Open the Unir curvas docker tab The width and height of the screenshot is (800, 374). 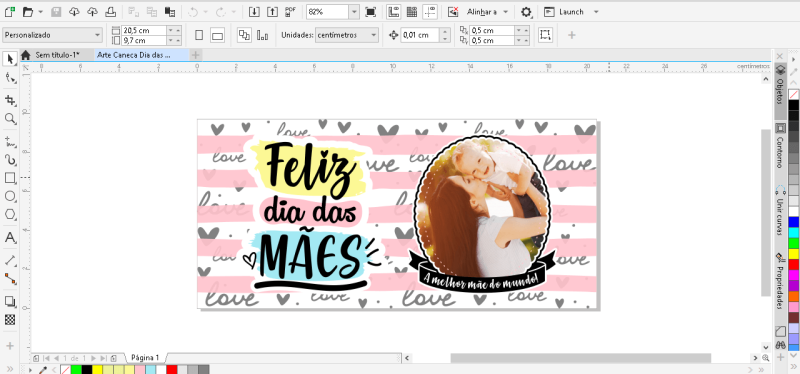tap(780, 210)
